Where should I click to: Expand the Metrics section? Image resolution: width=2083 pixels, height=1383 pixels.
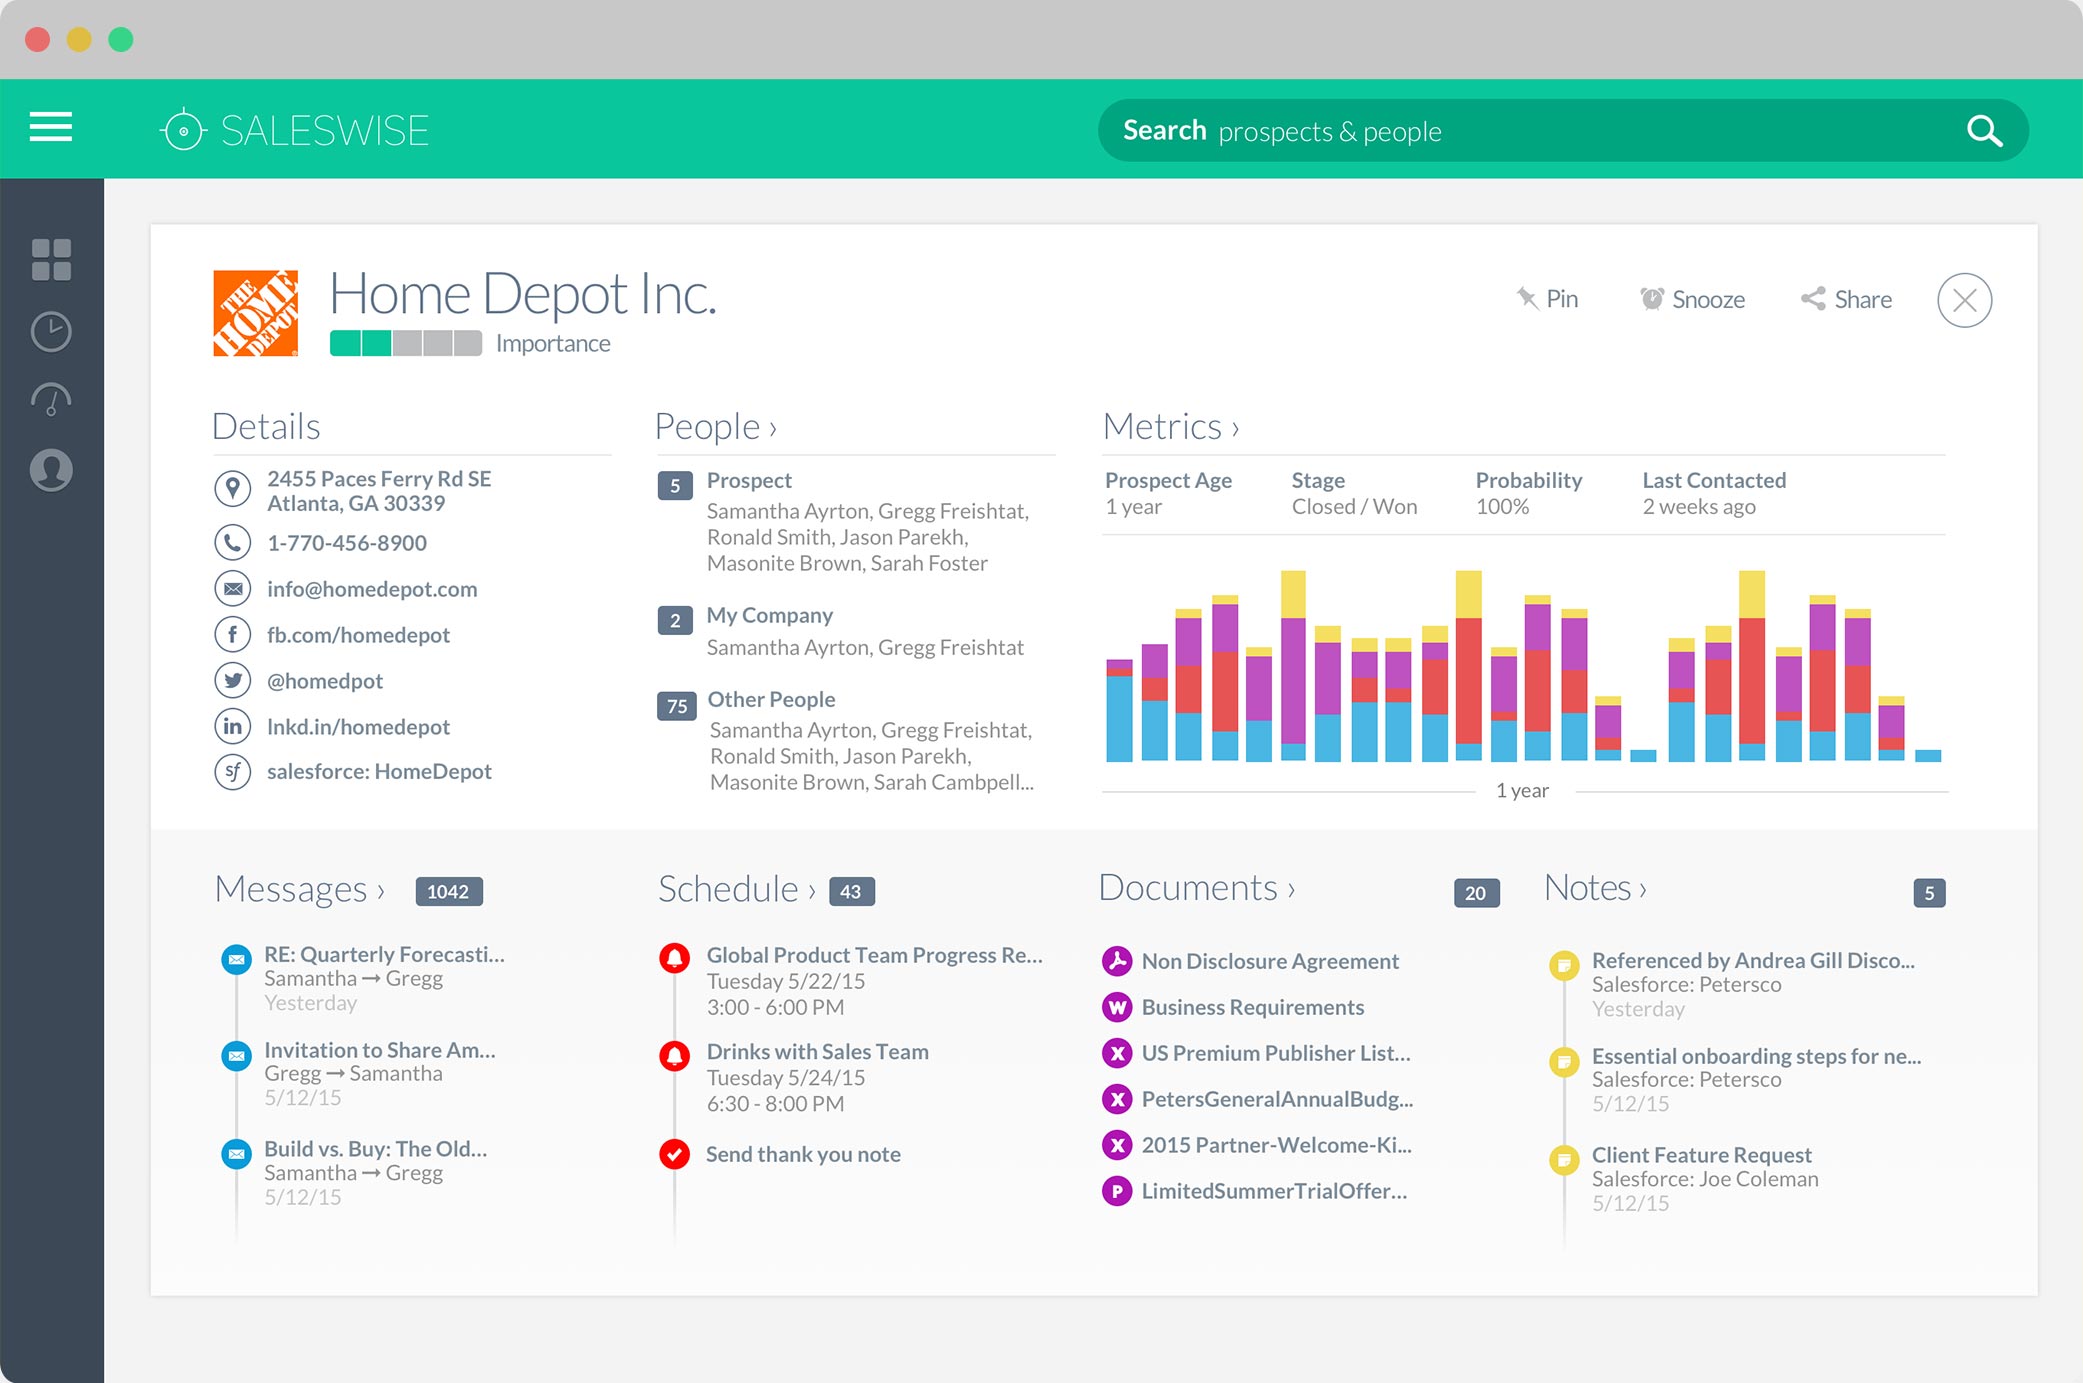(1171, 426)
